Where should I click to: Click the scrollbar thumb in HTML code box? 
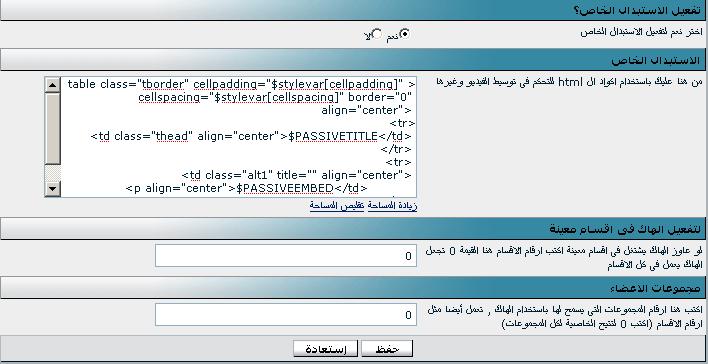pos(53,129)
